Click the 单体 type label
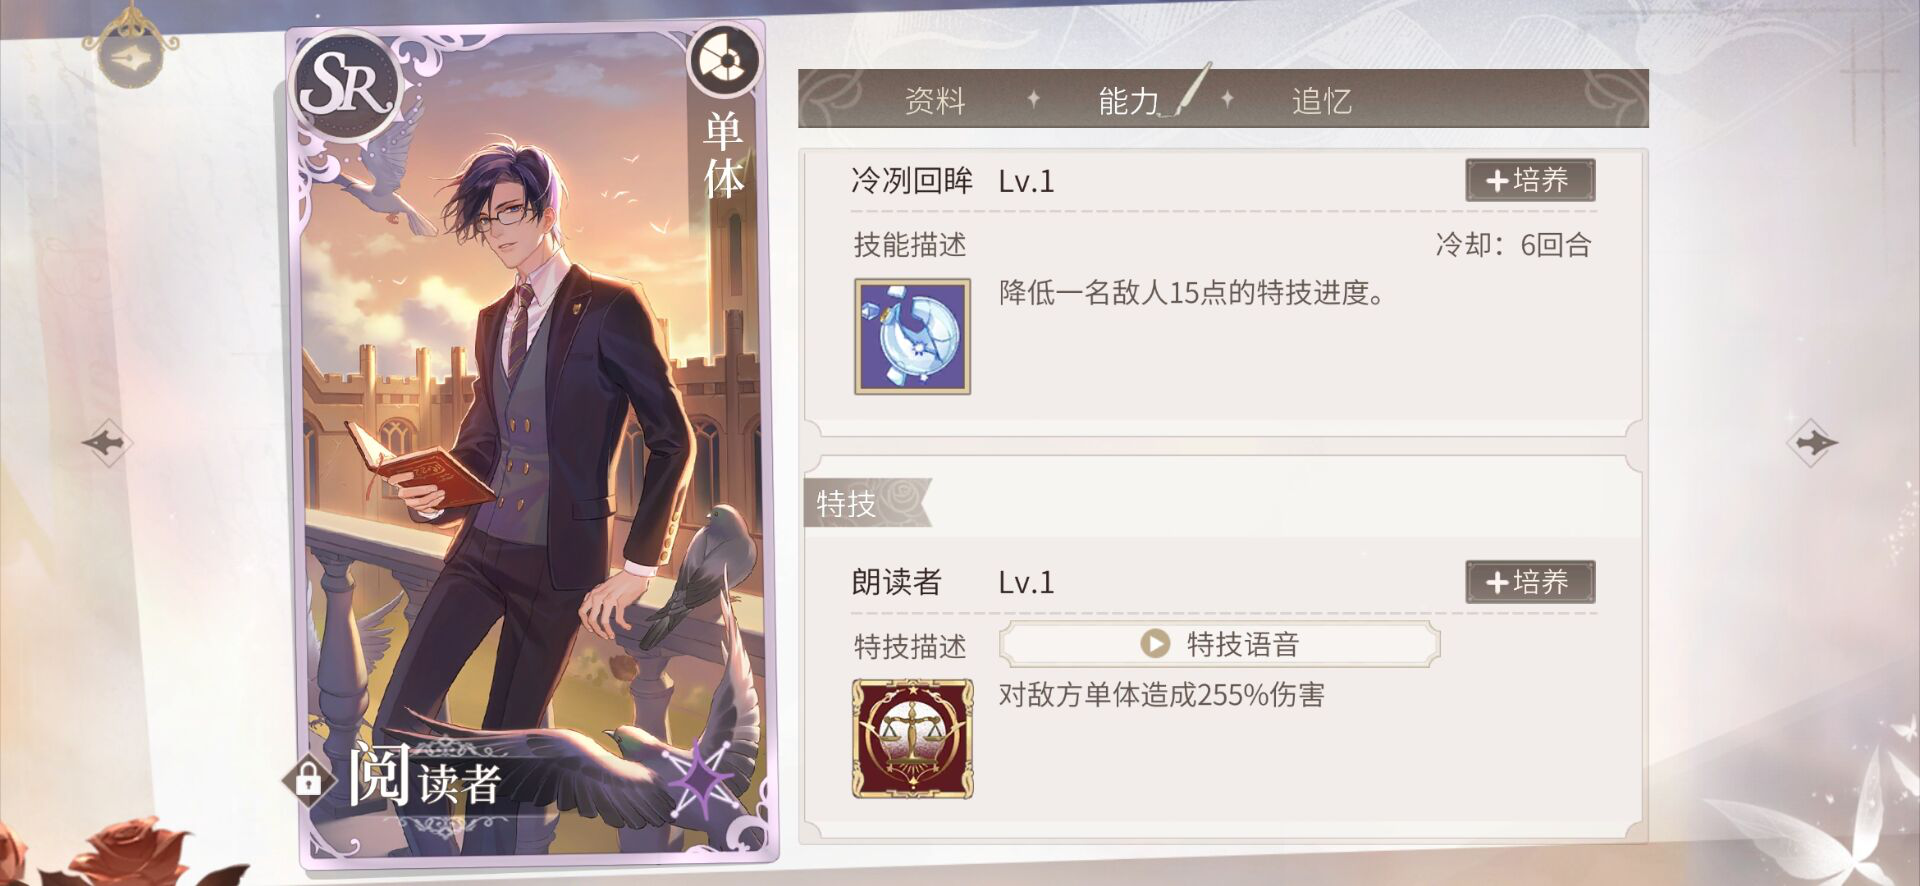This screenshot has width=1920, height=886. (723, 155)
